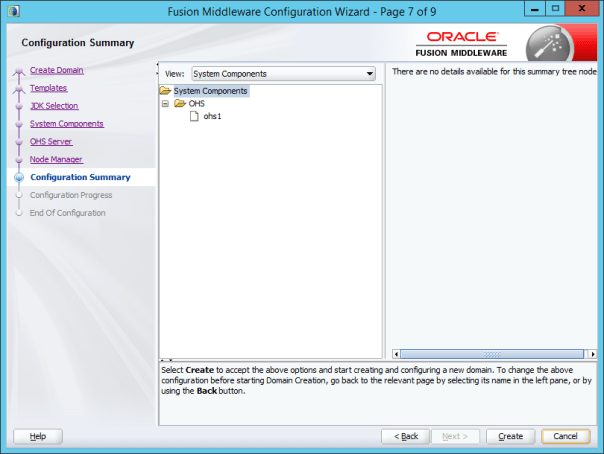Image resolution: width=604 pixels, height=454 pixels.
Task: Open the Node Manager step
Action: pos(56,160)
